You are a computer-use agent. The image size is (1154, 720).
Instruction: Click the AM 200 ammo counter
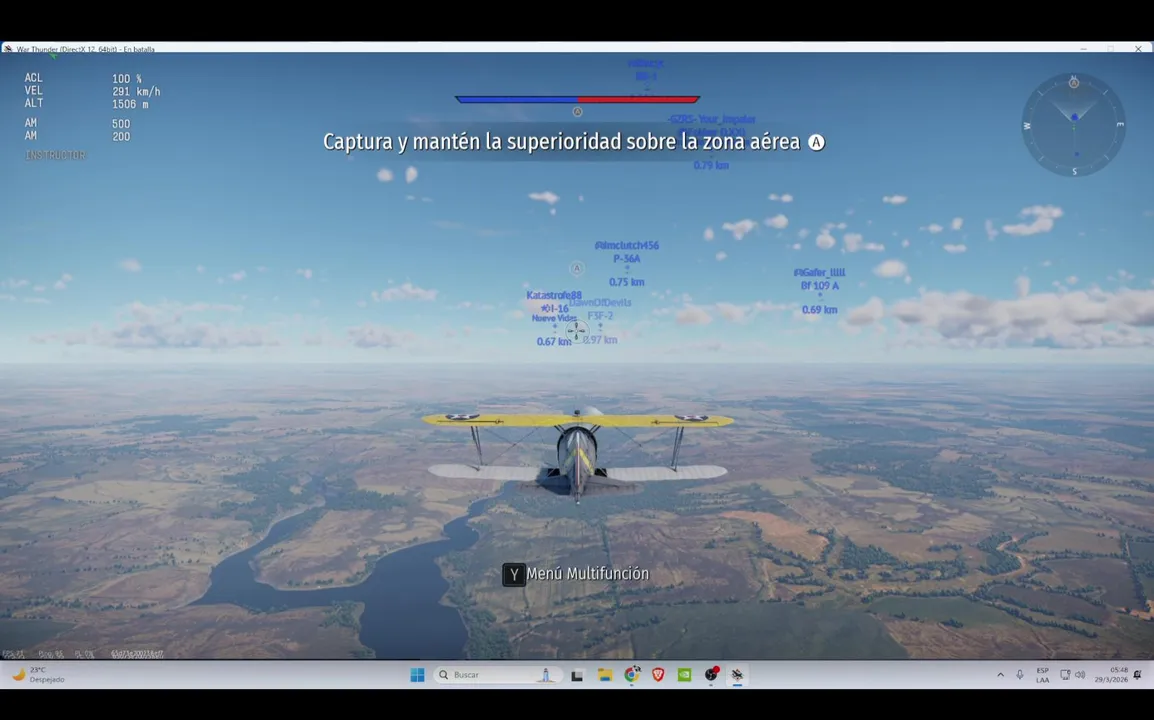(x=77, y=136)
